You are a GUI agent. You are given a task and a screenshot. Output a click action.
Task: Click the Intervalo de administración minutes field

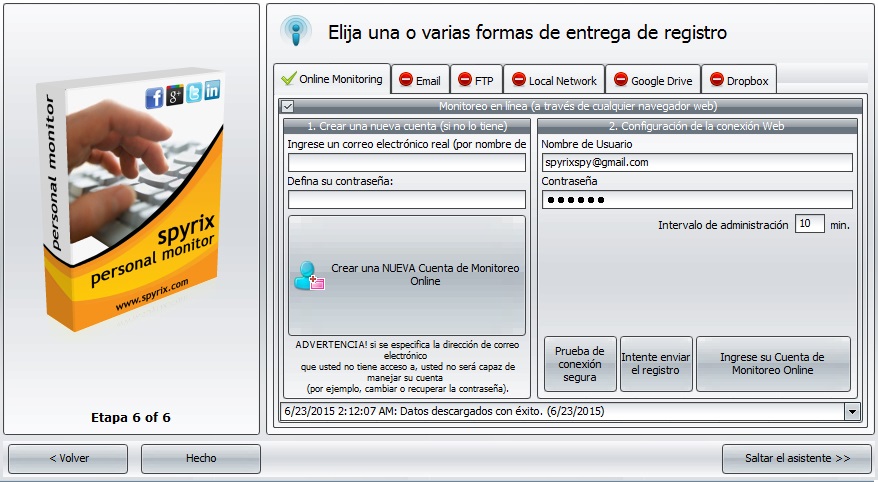[810, 224]
